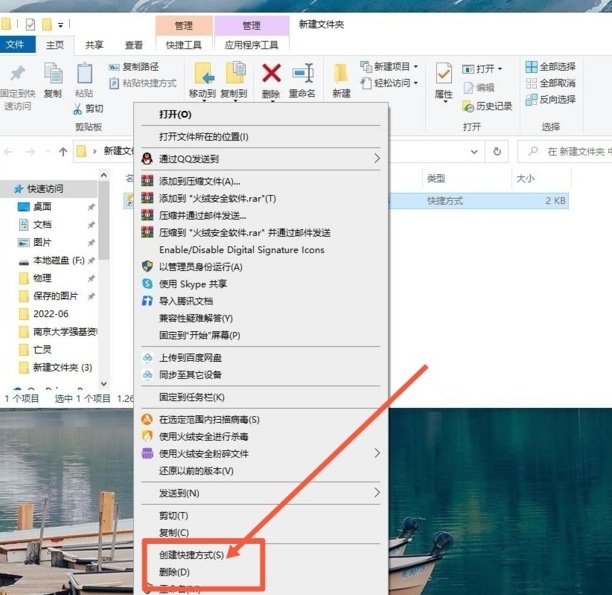
Task: Choose 打开文件所在的位置(I) in context menu
Action: [203, 136]
